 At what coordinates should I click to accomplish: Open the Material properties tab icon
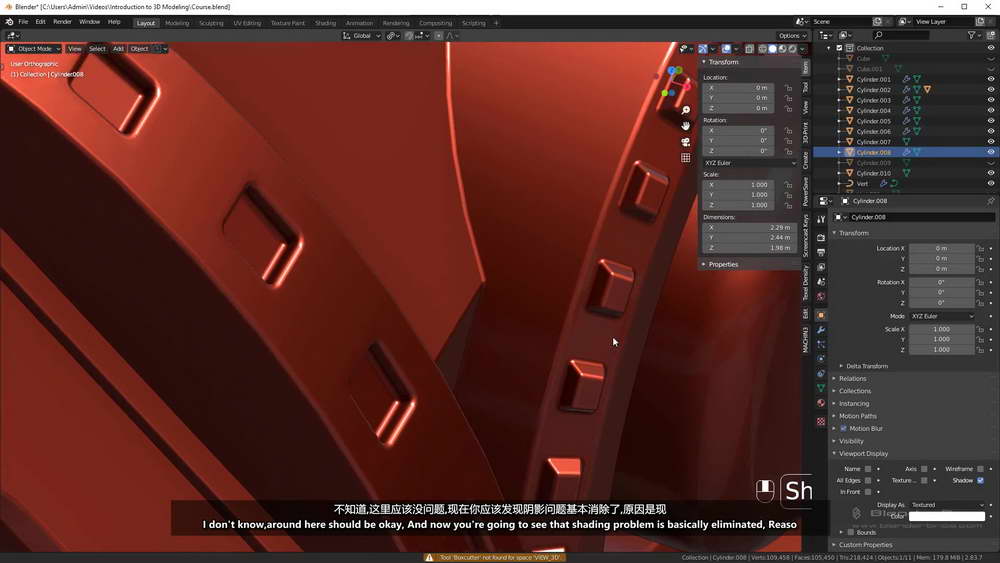point(821,403)
